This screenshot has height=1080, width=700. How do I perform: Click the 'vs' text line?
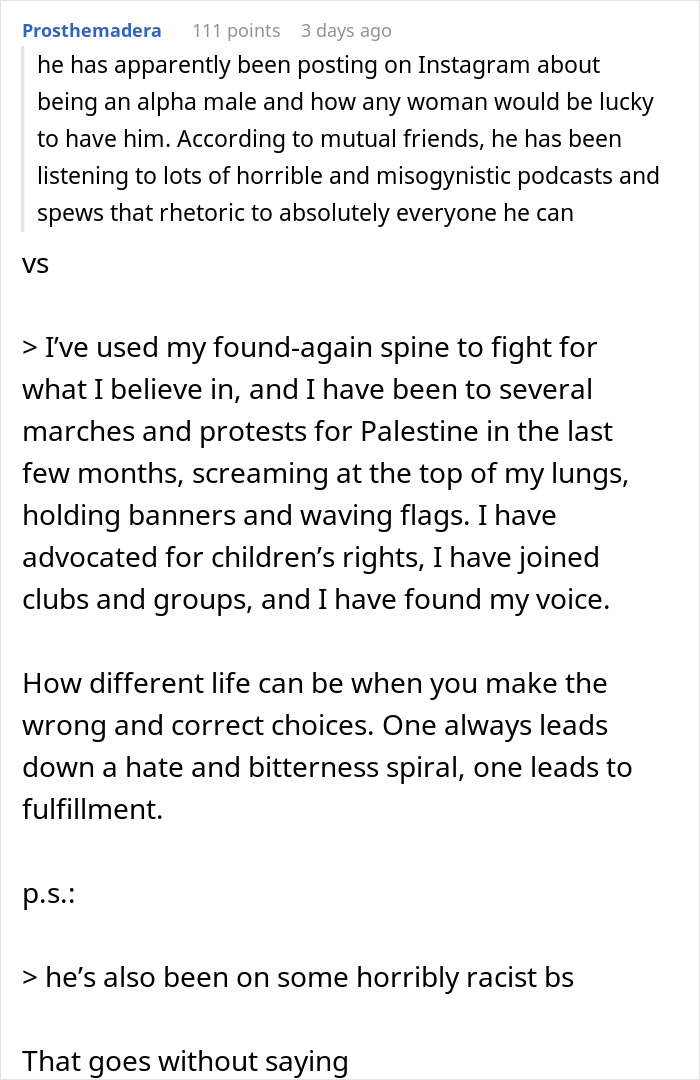click(x=35, y=264)
